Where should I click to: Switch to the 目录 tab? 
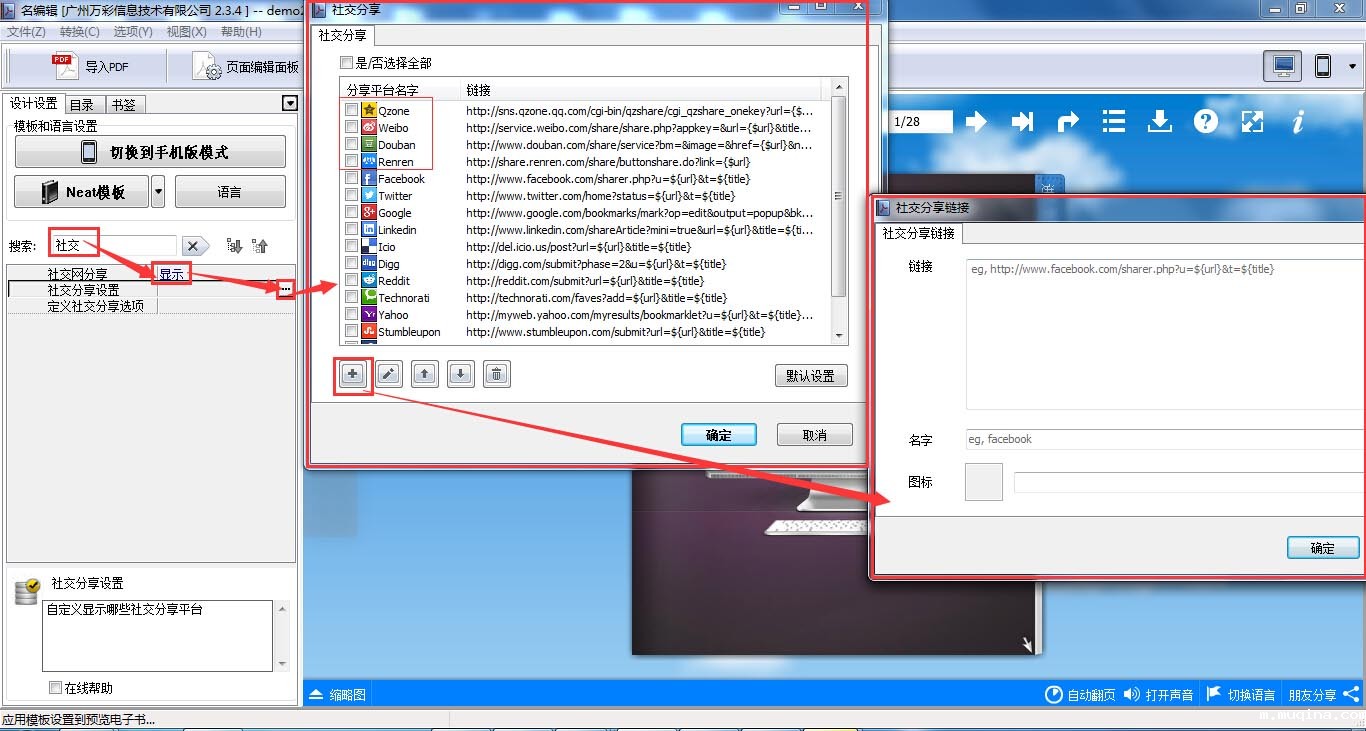(82, 104)
